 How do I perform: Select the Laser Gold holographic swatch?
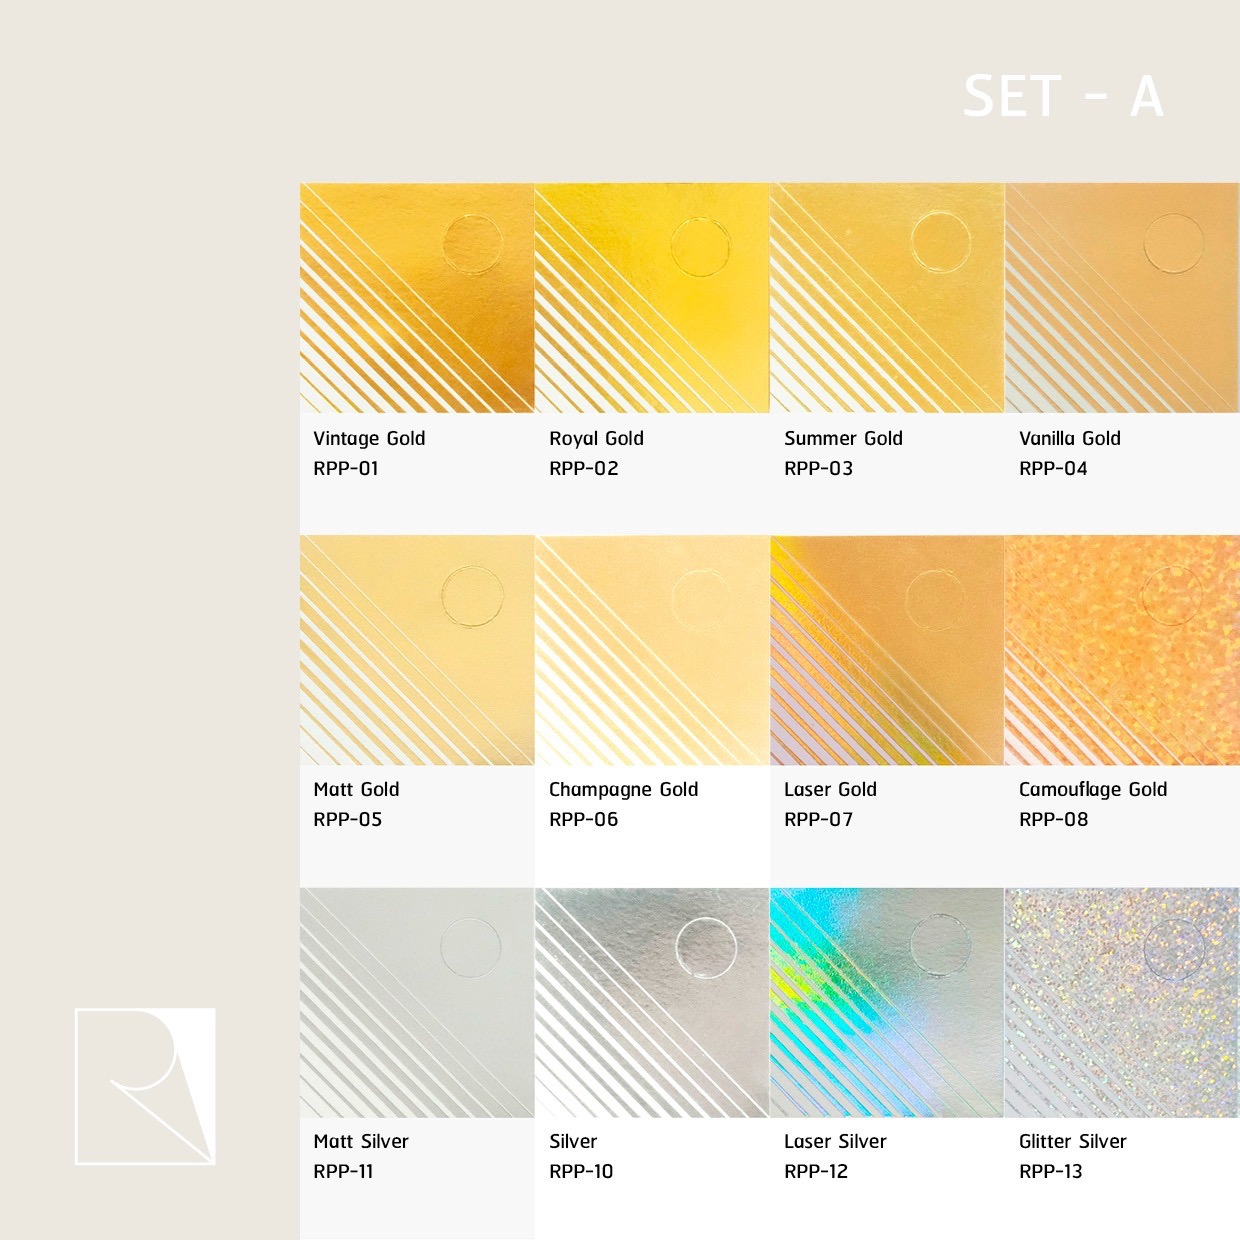(887, 650)
